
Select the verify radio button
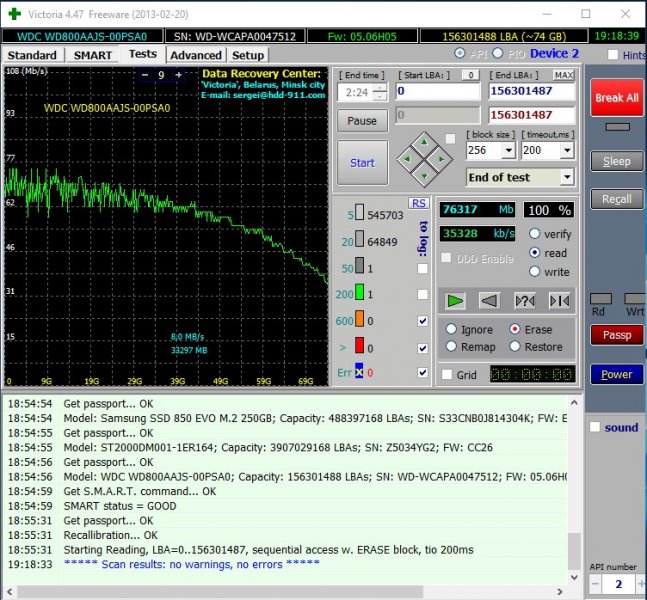(535, 234)
